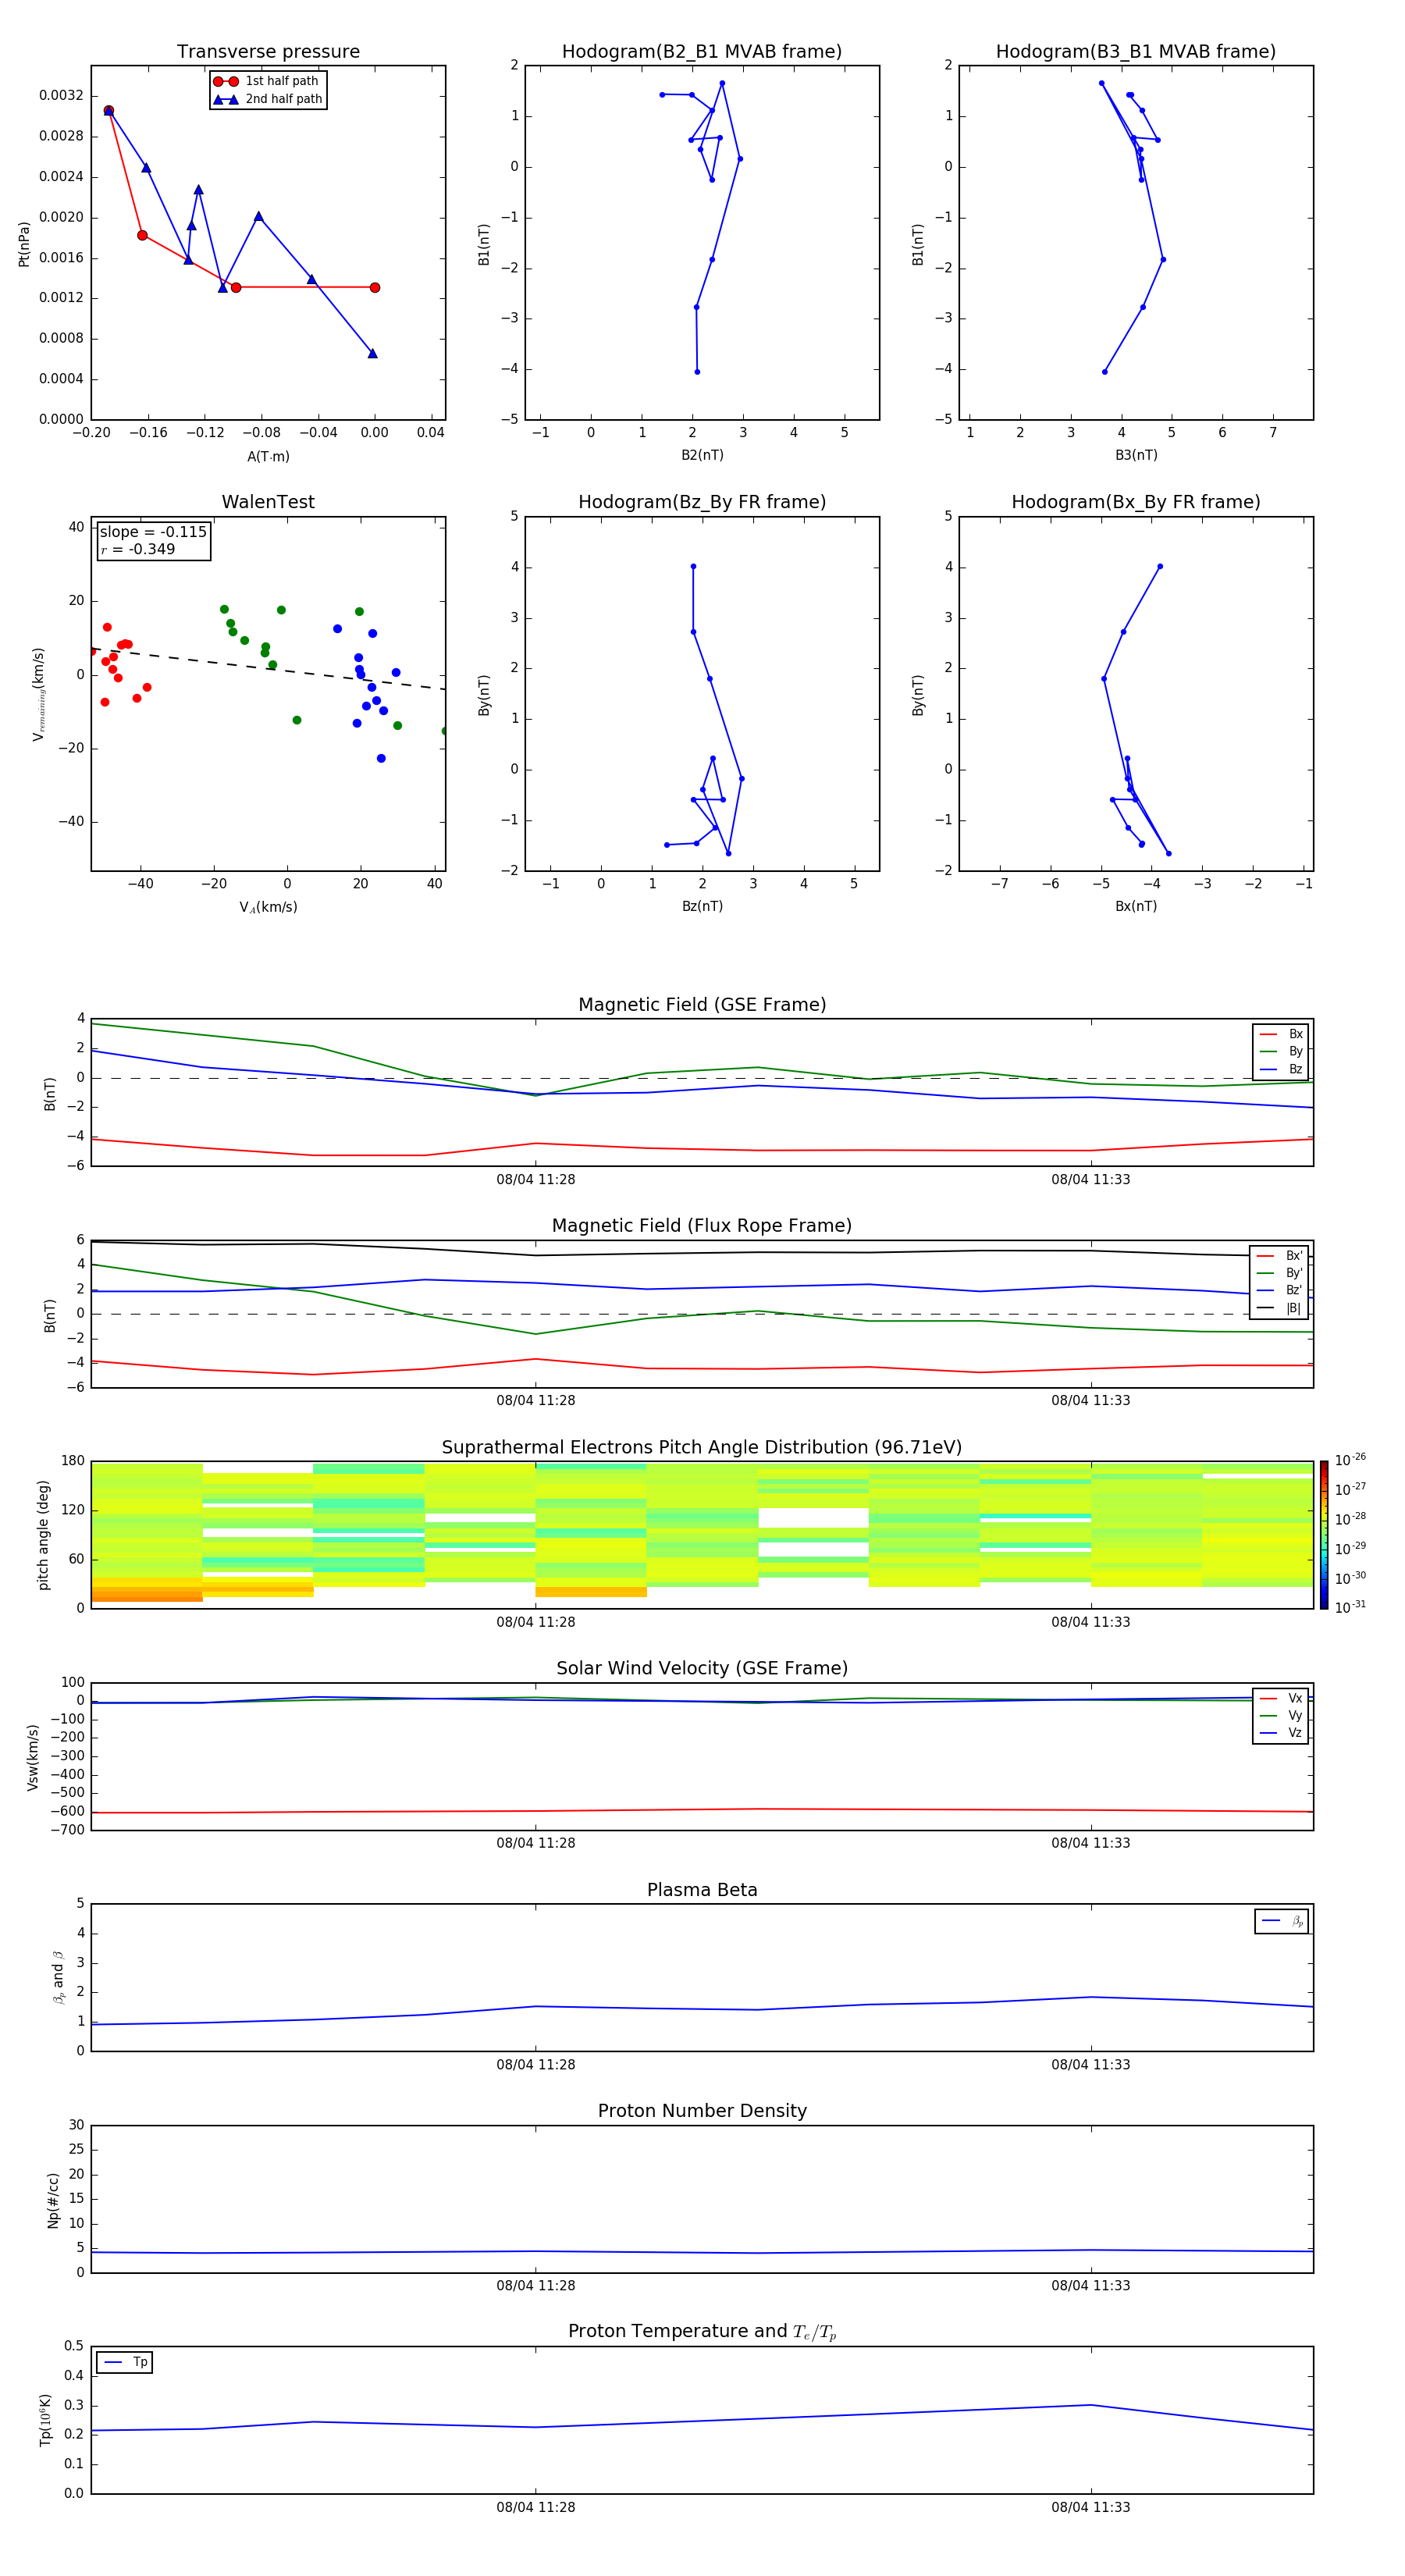Image resolution: width=1405 pixels, height=2576 pixels.
Task: Click 'B3(nT)' x-axis label
Action: tap(1136, 455)
